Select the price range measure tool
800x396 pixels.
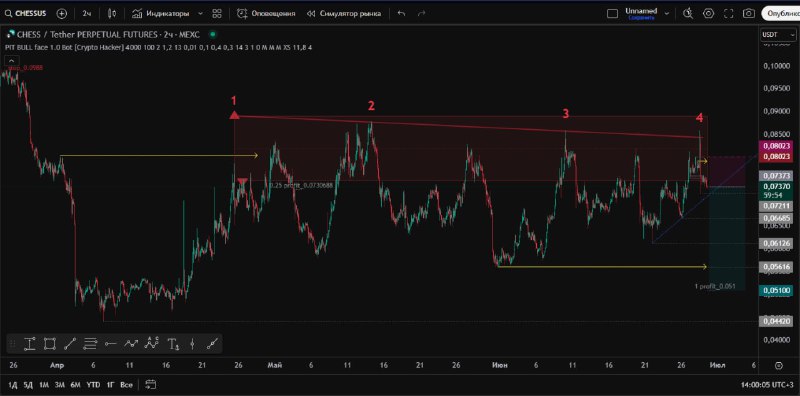pos(30,344)
